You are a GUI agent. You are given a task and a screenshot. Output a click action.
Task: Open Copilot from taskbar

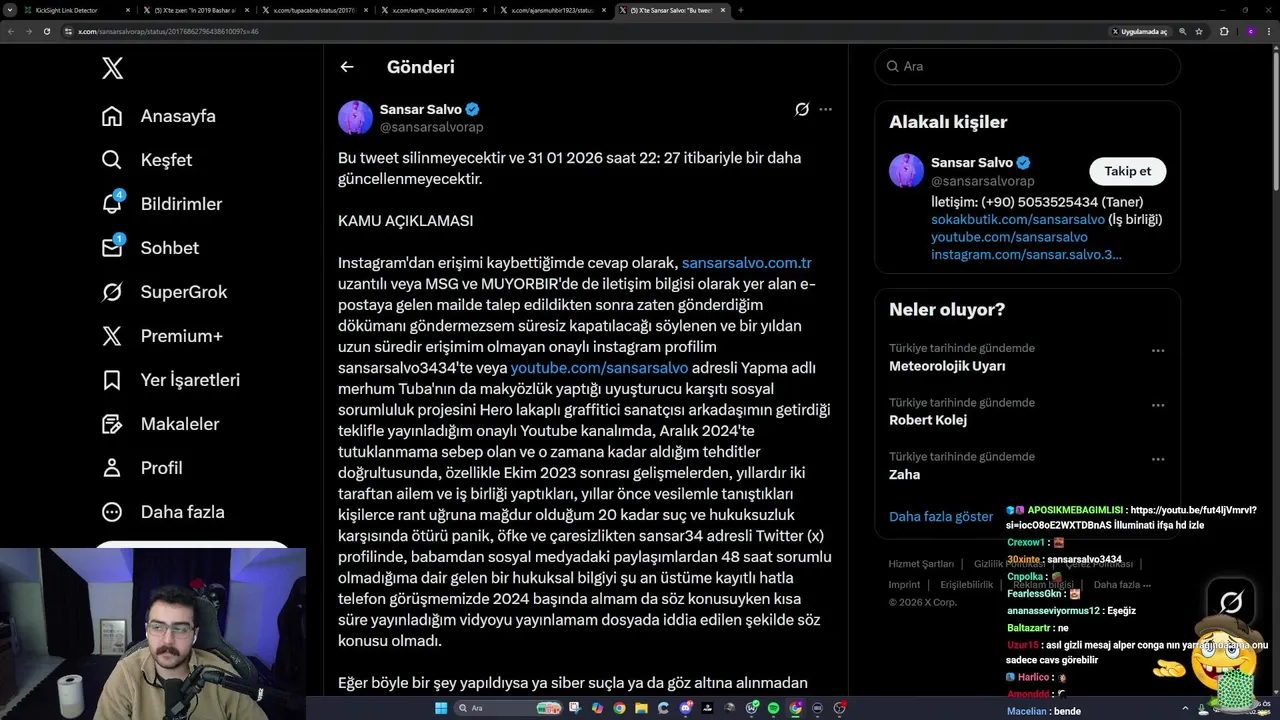pos(597,708)
